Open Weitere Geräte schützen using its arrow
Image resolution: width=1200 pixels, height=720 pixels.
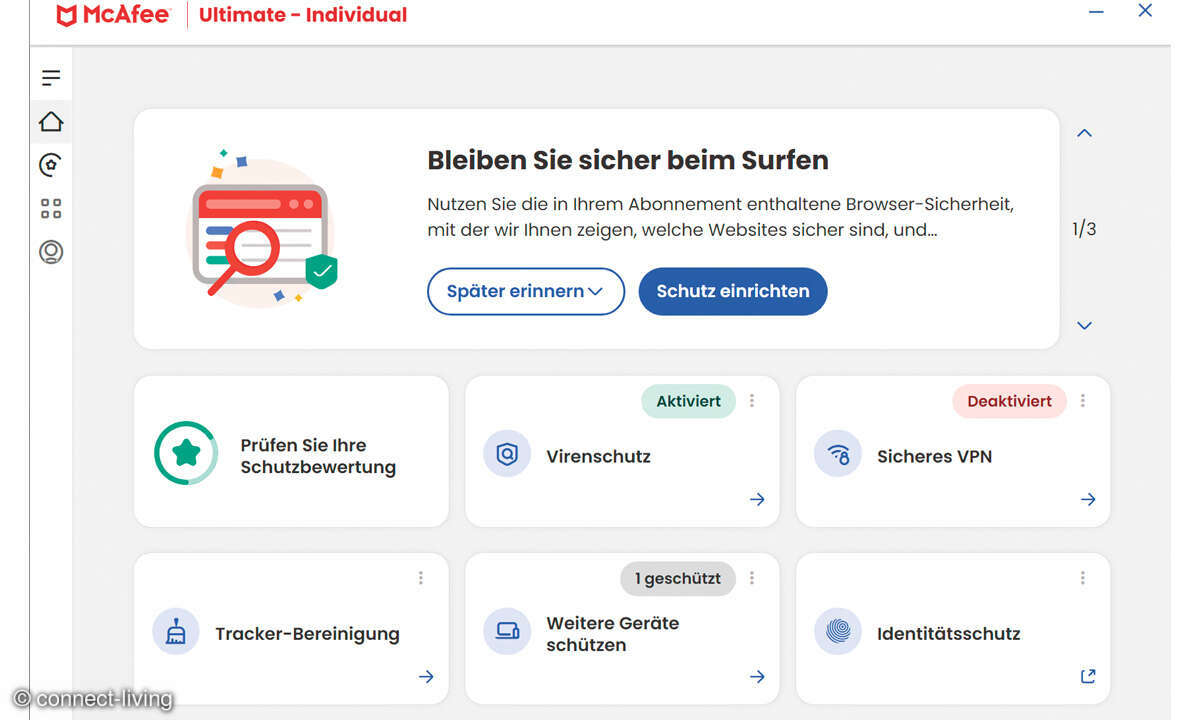click(757, 677)
